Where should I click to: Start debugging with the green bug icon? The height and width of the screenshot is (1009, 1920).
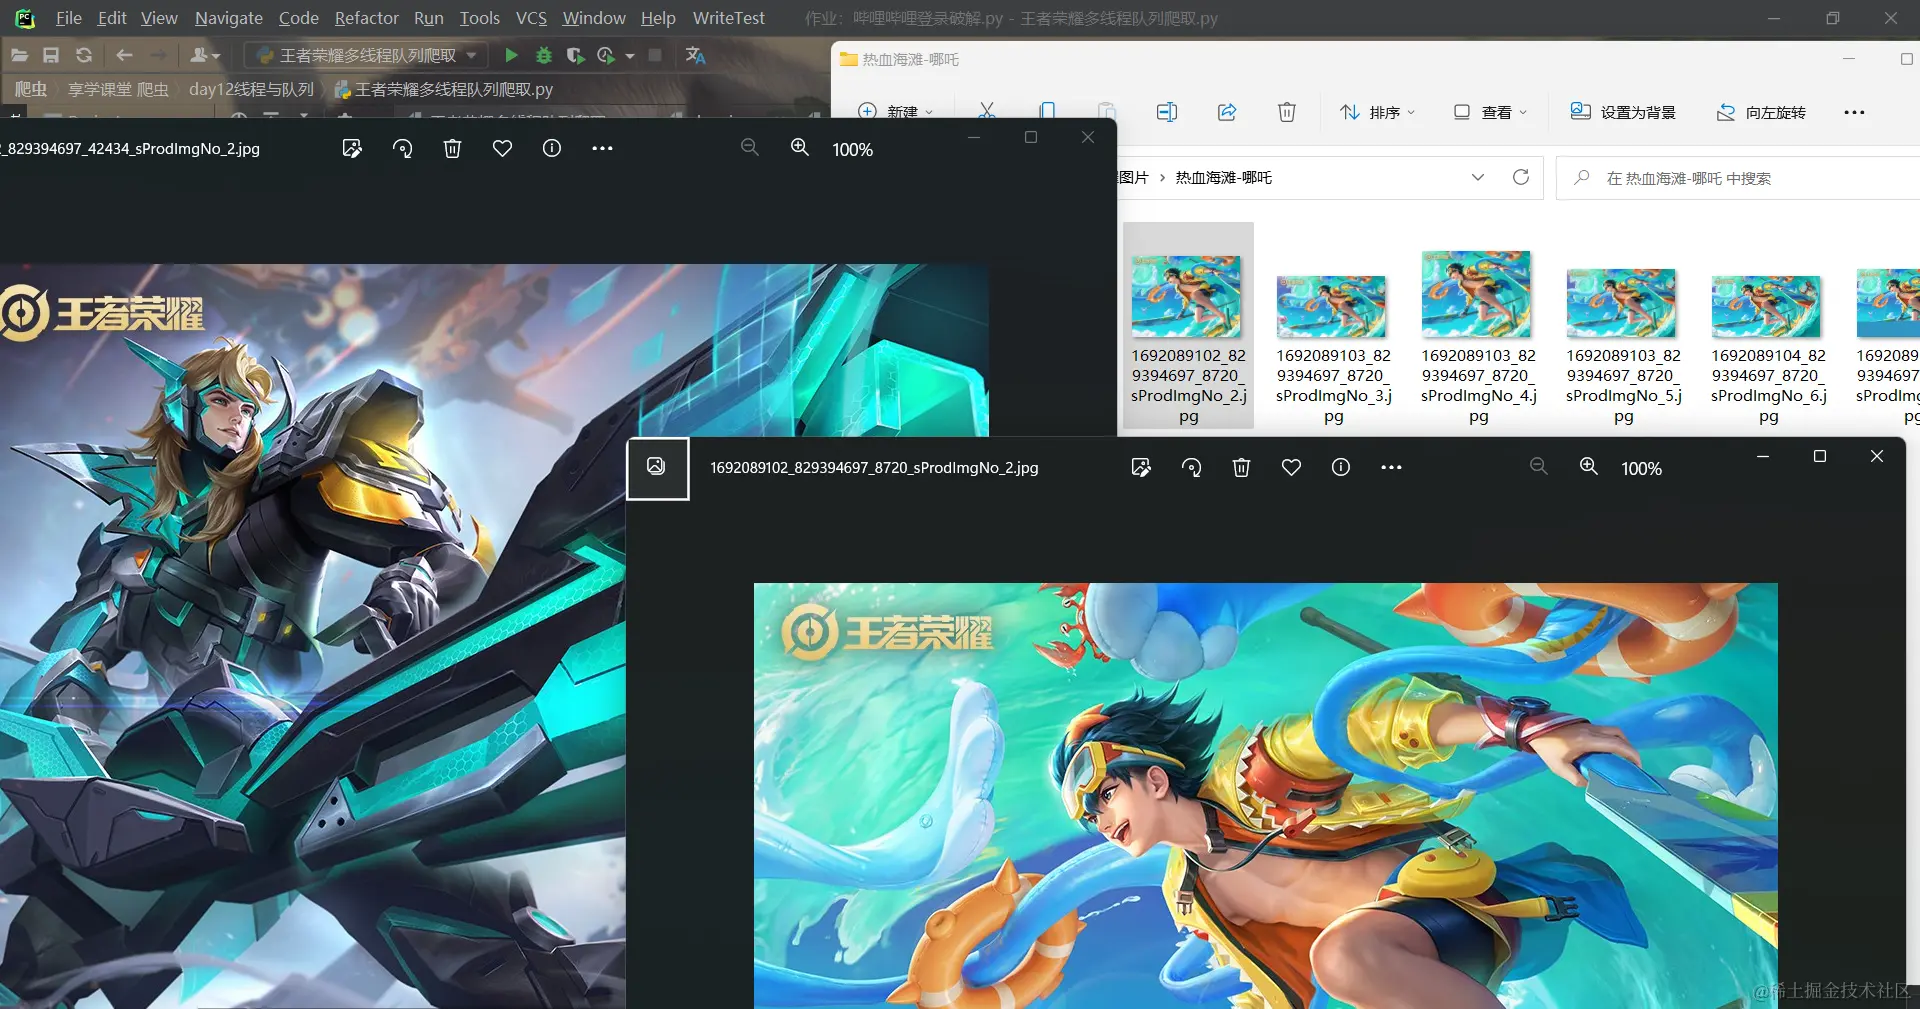click(544, 55)
